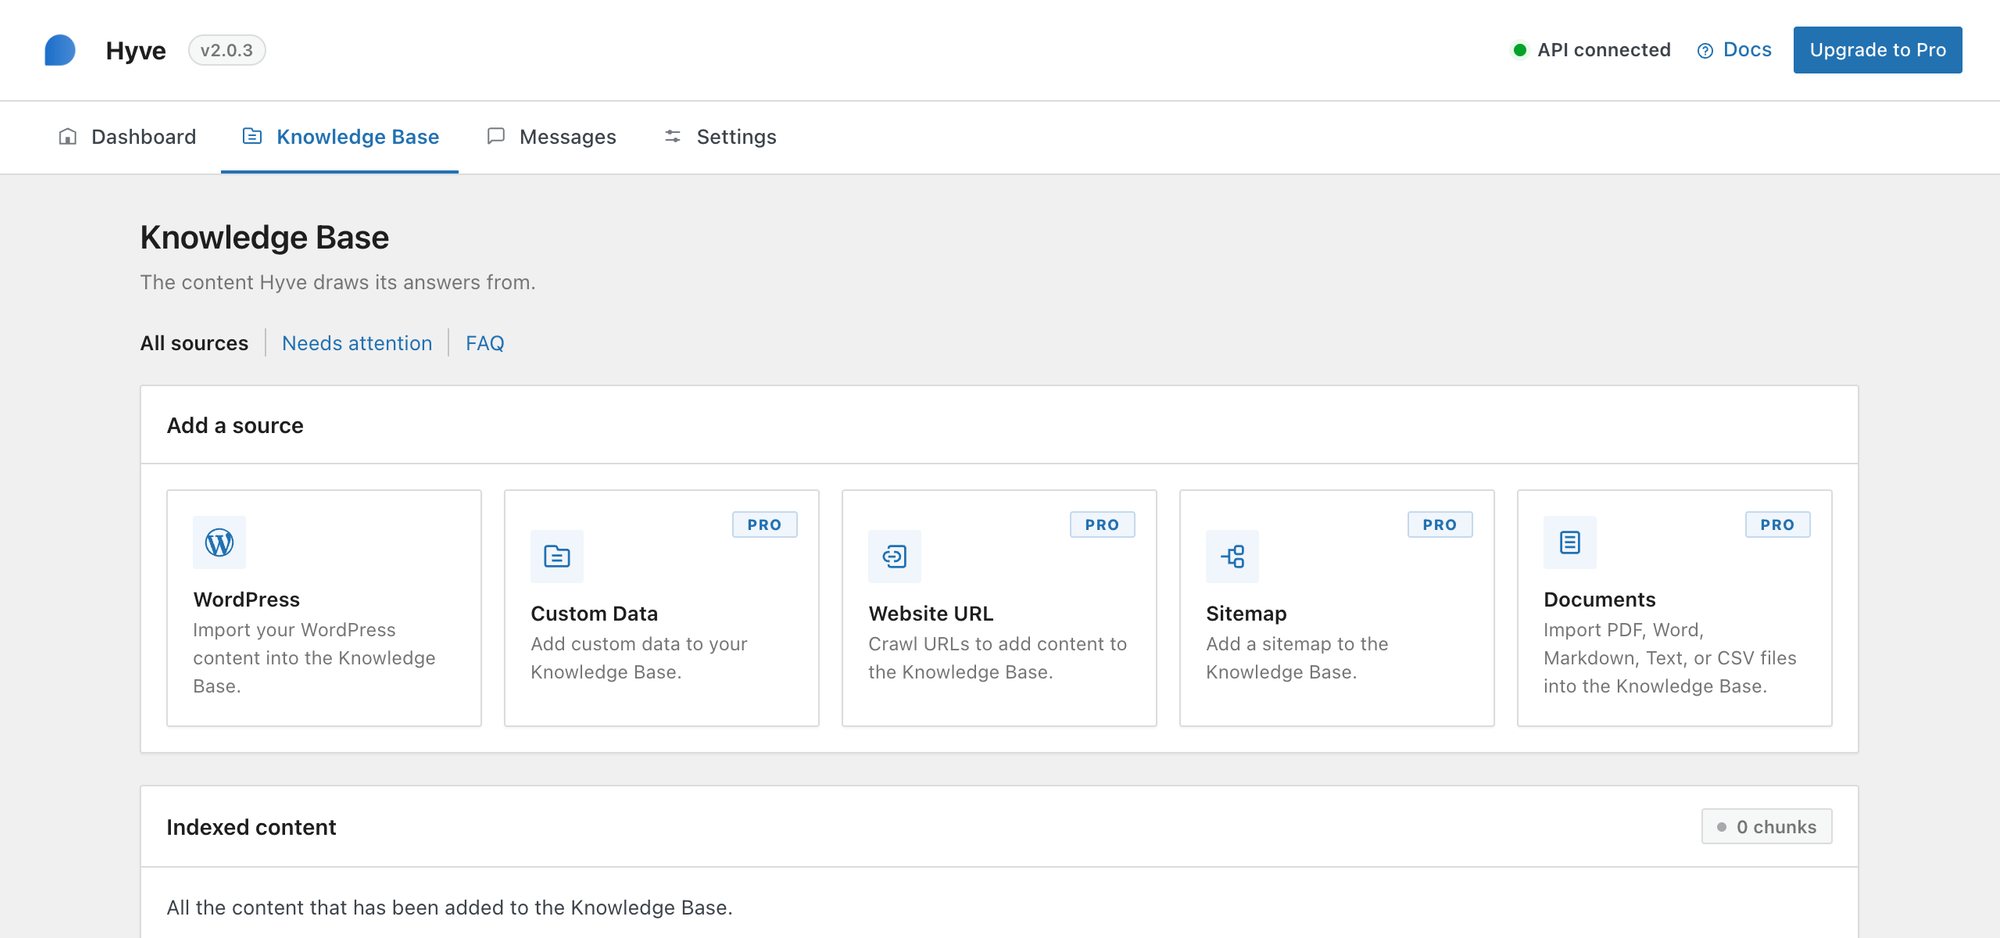
Task: Click the PRO badge on Website URL
Action: (1102, 525)
